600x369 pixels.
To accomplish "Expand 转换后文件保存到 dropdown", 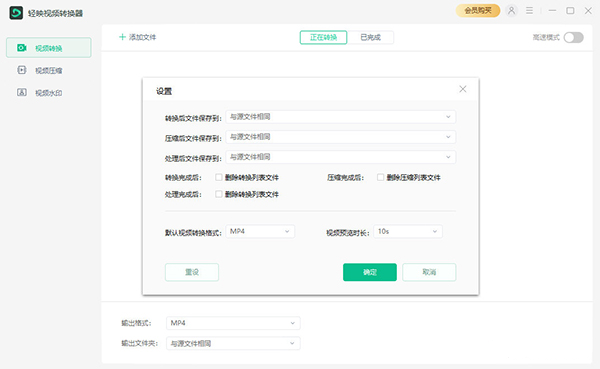I will (341, 117).
